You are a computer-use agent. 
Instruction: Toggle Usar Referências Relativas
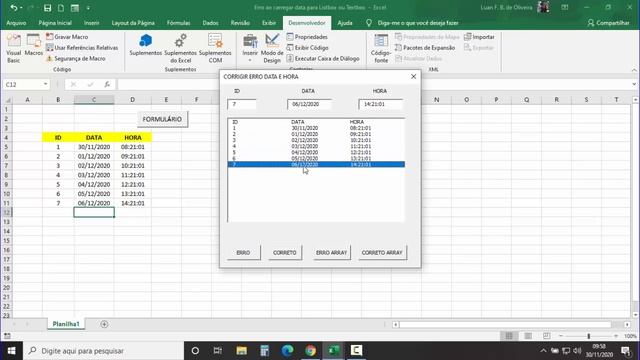pos(82,48)
